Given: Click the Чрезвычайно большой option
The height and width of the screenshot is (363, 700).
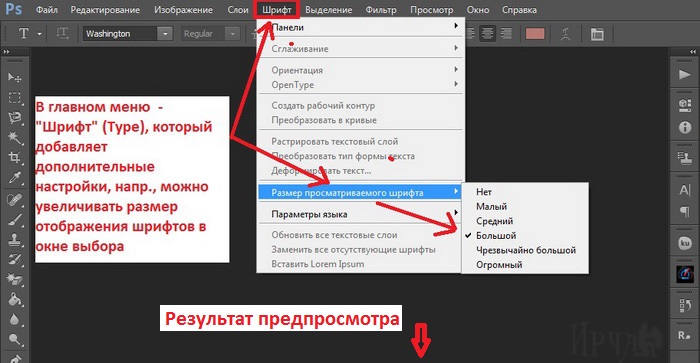Looking at the screenshot, I should [x=525, y=250].
